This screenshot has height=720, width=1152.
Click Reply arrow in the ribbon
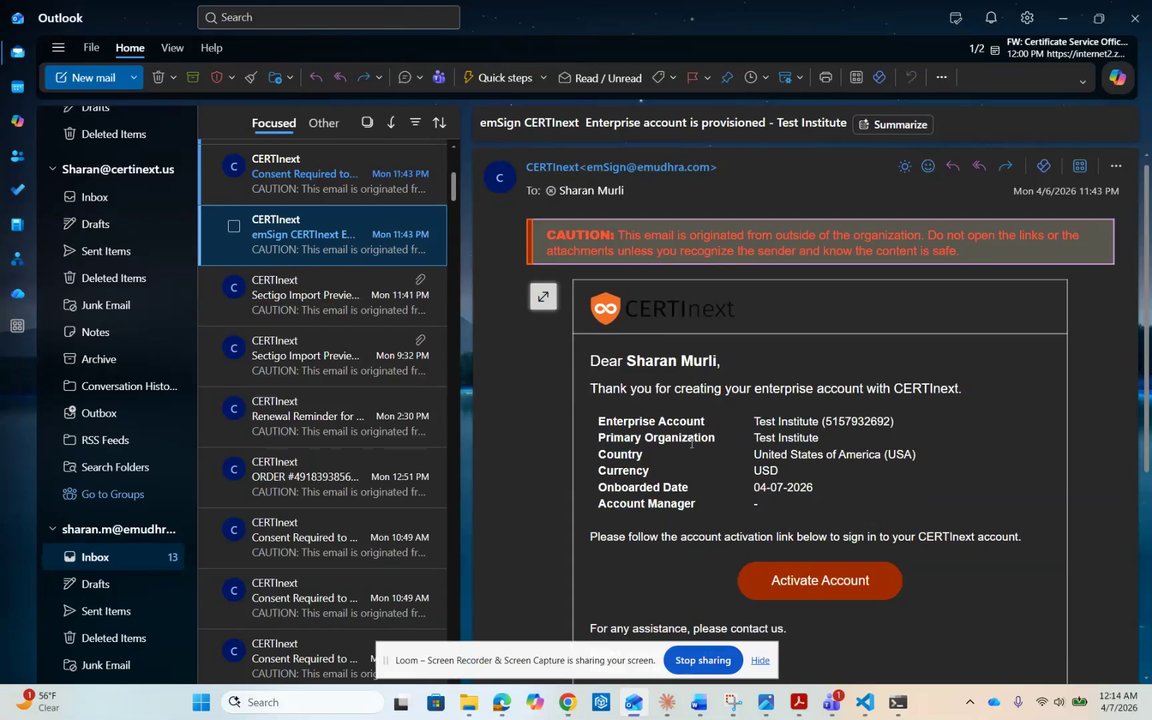coord(316,77)
